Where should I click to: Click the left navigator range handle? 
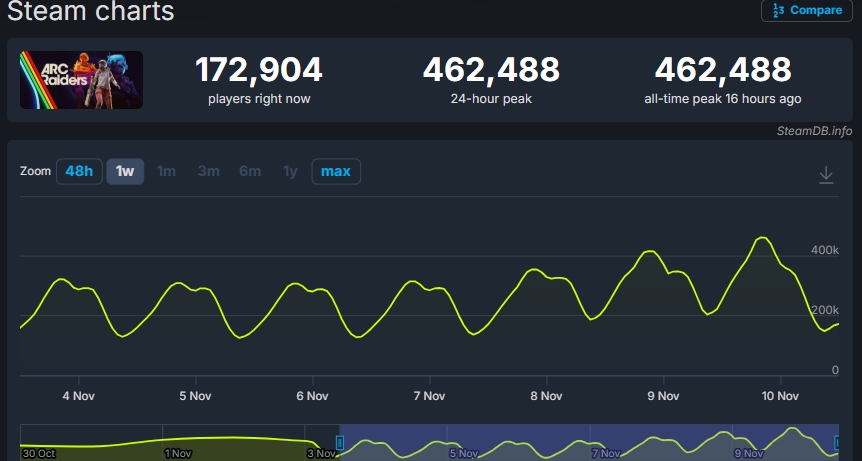(x=340, y=442)
